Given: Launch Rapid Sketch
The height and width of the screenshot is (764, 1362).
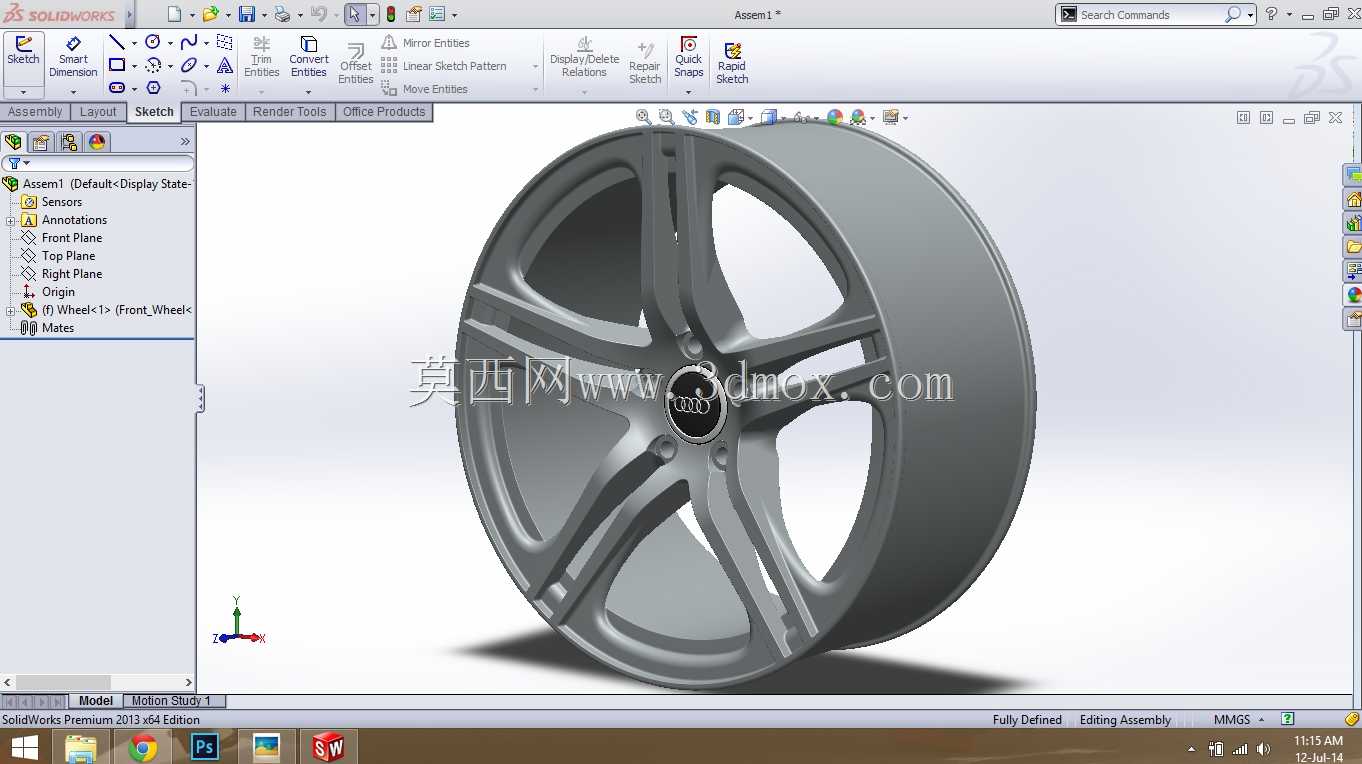Looking at the screenshot, I should [x=732, y=62].
